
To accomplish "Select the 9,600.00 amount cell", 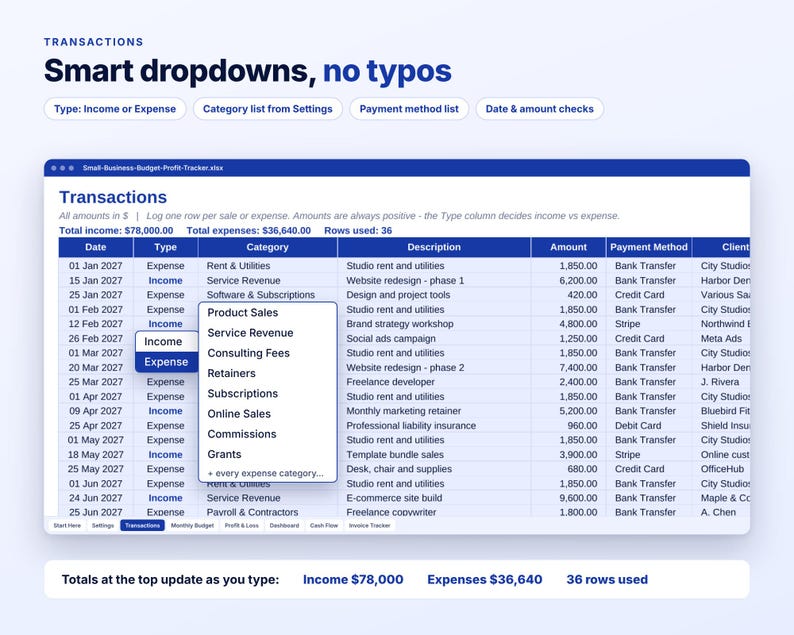I will [568, 498].
